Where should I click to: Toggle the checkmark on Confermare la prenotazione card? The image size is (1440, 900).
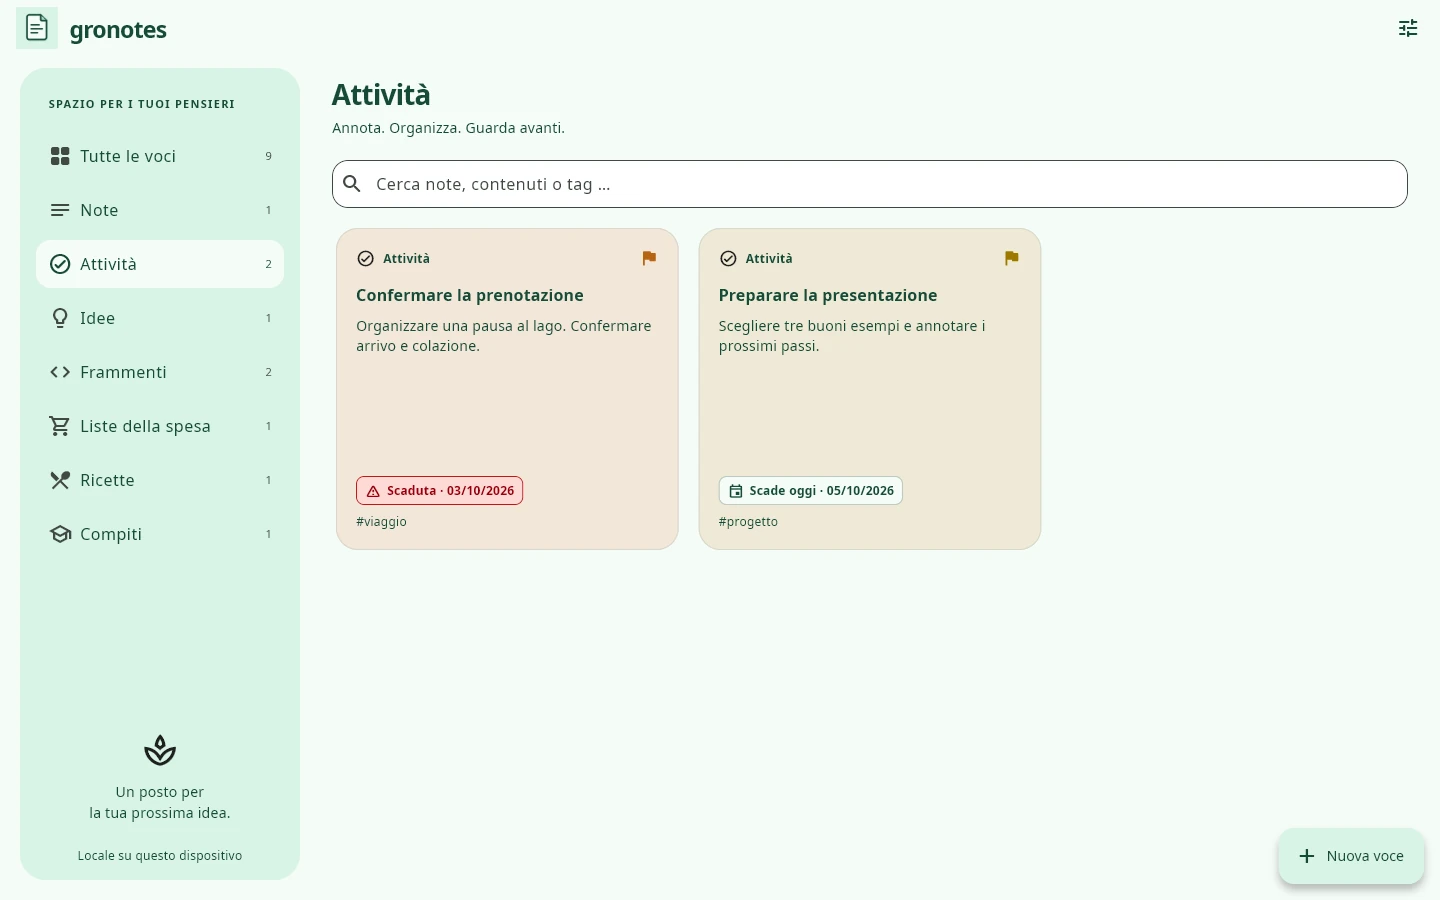tap(366, 259)
